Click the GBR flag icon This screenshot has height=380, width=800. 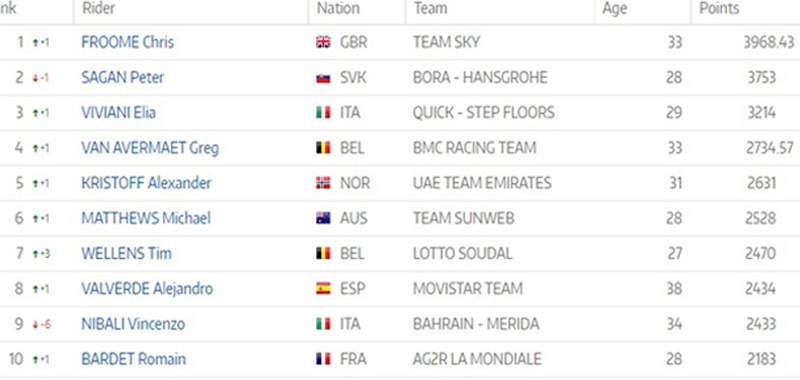pyautogui.click(x=323, y=42)
